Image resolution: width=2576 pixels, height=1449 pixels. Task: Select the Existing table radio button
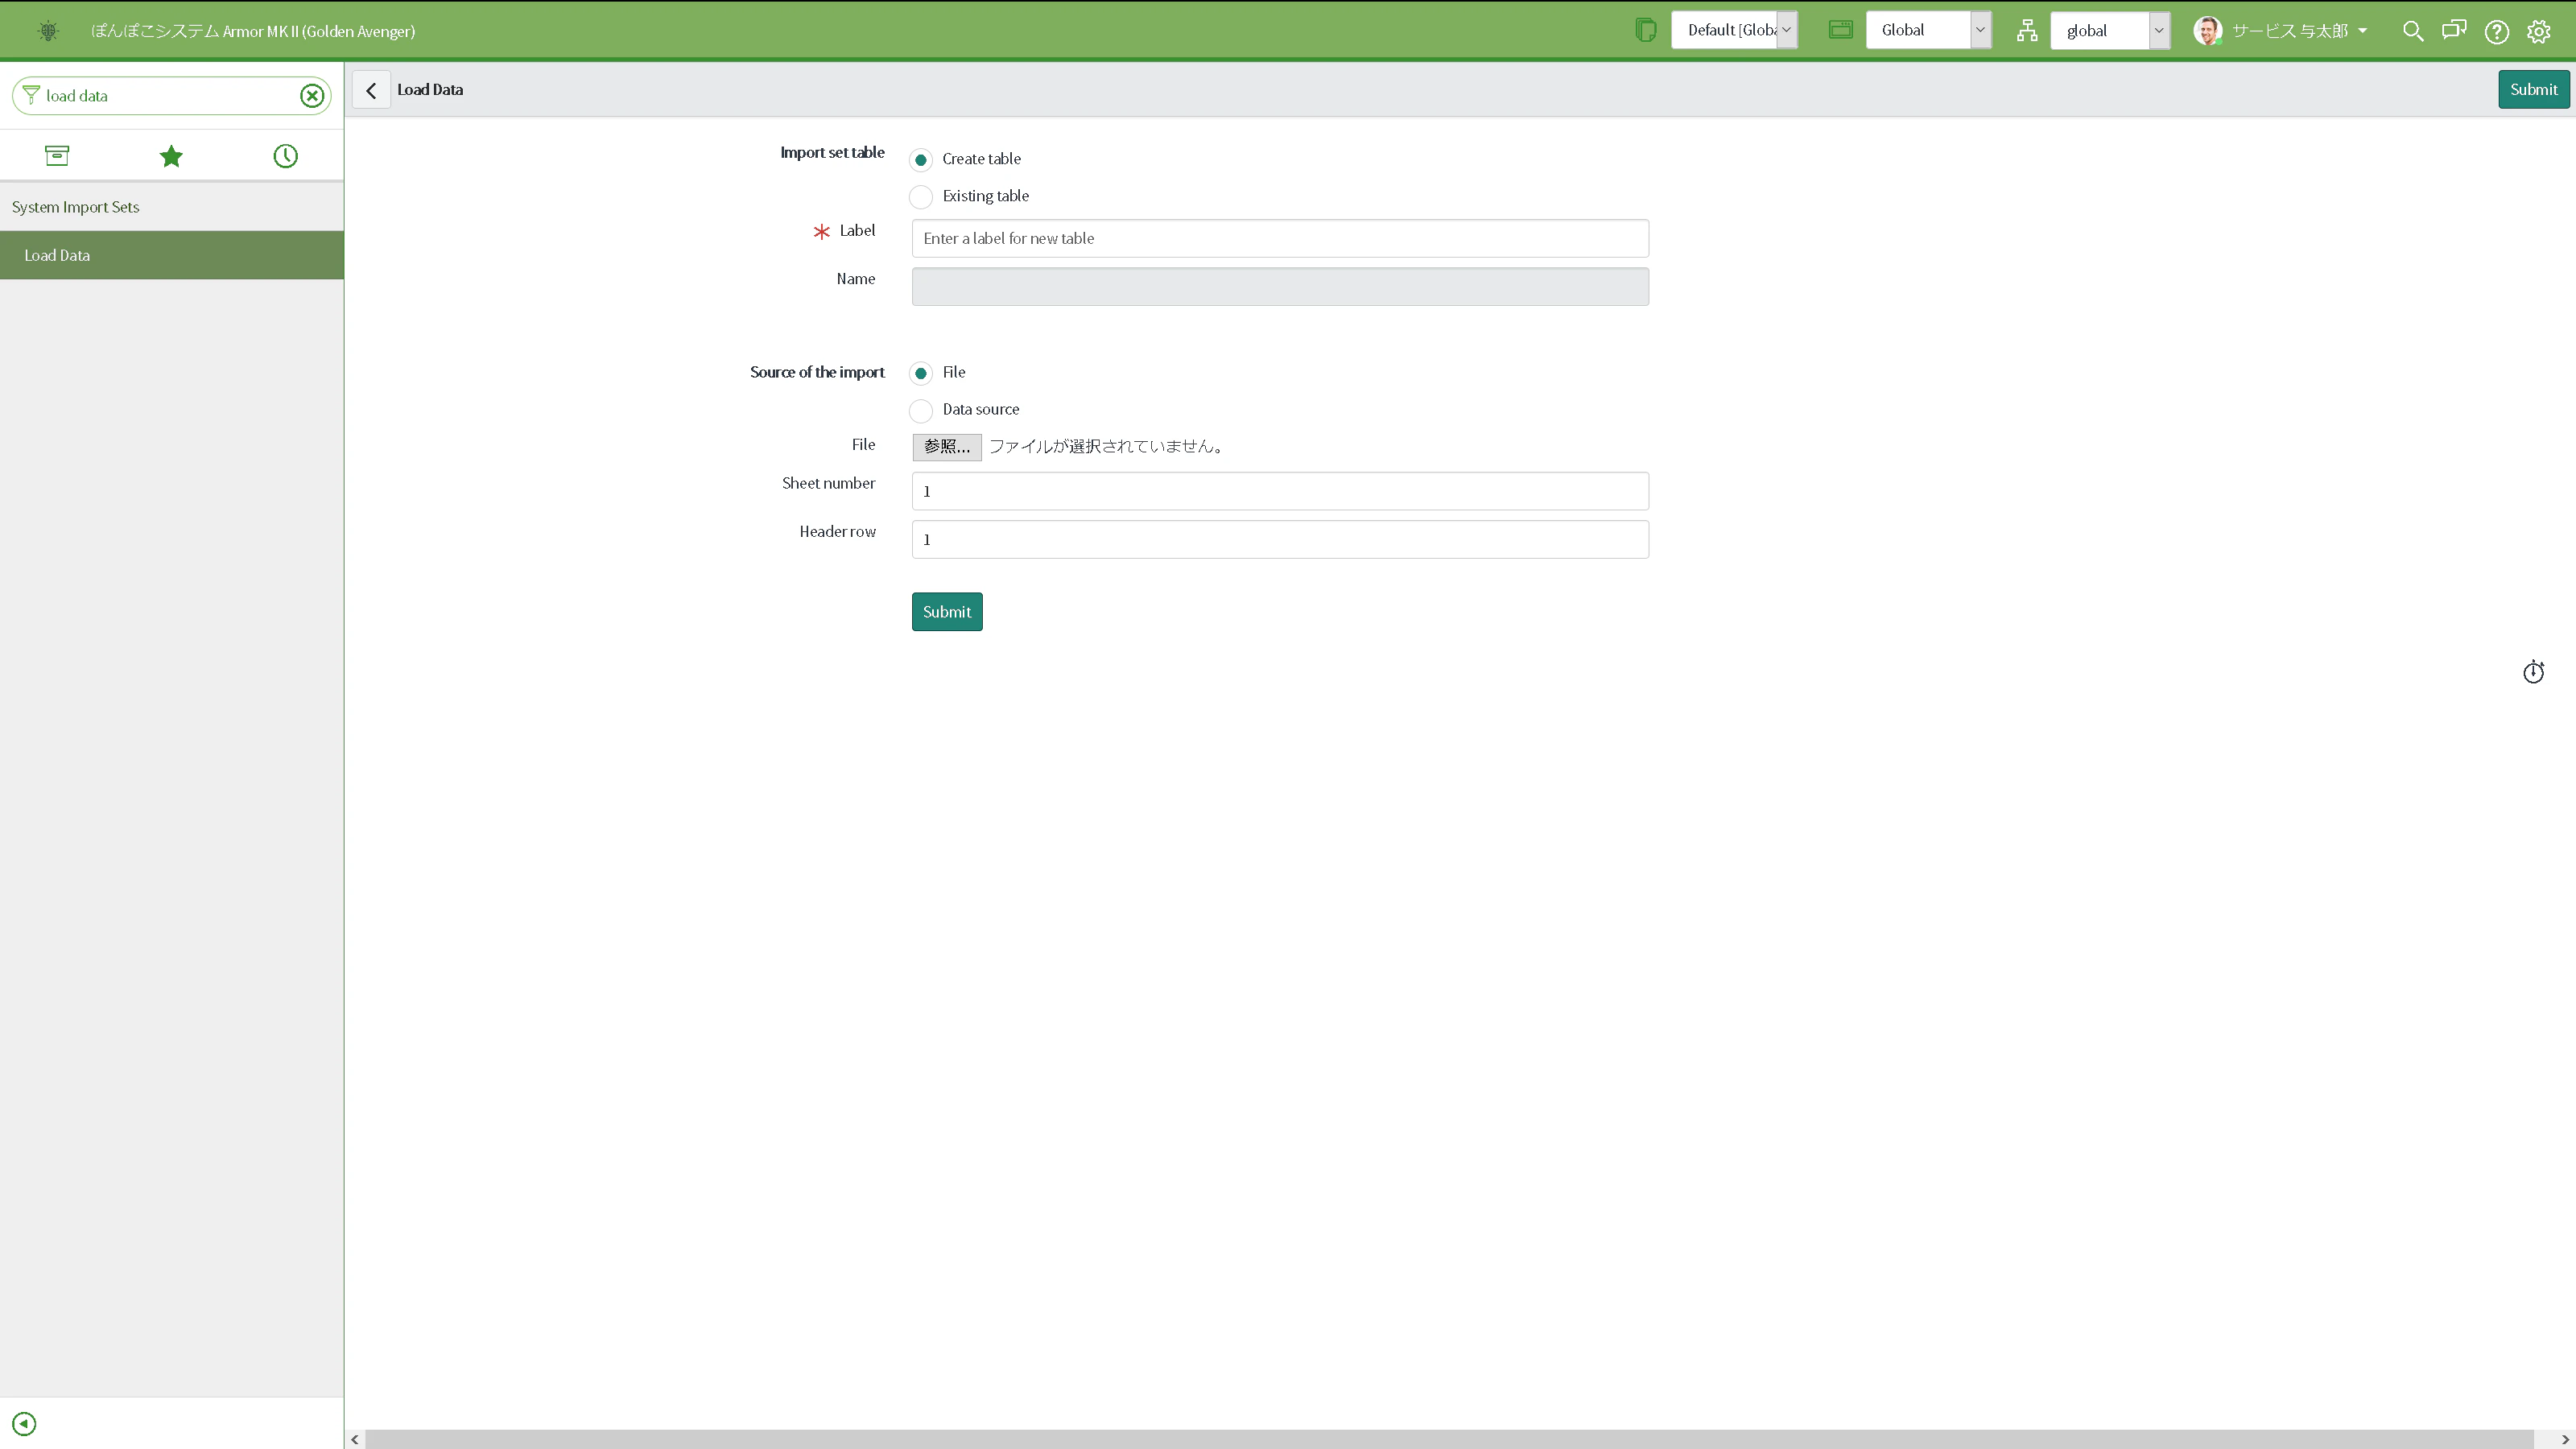pyautogui.click(x=920, y=197)
